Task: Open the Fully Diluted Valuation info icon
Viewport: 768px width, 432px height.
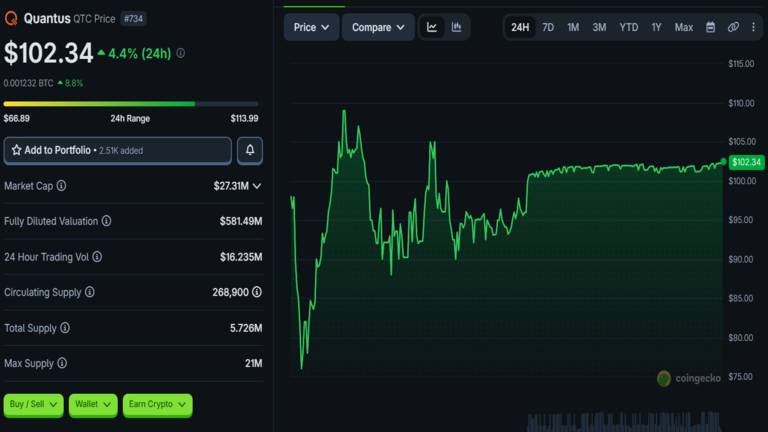Action: pos(106,221)
